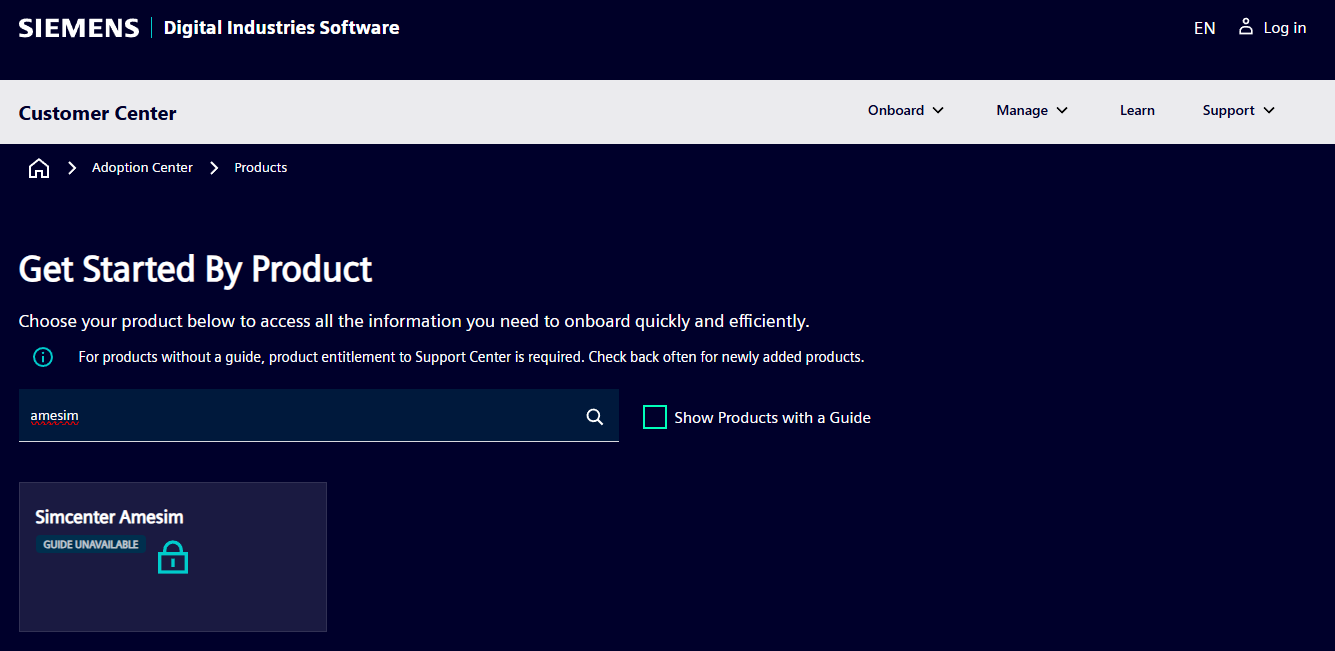Click the Guide Unavailable badge
Viewport: 1335px width, 651px height.
click(91, 545)
